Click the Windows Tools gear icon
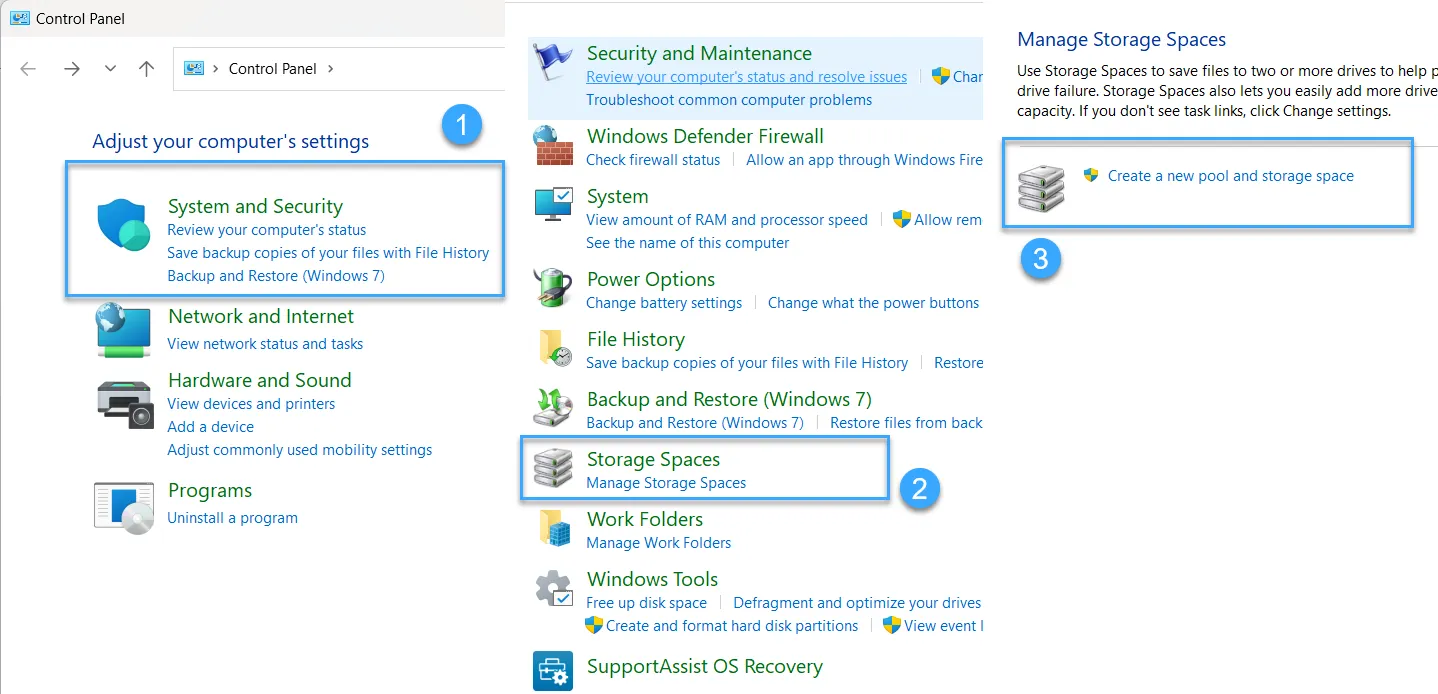The height and width of the screenshot is (694, 1438). click(x=553, y=589)
